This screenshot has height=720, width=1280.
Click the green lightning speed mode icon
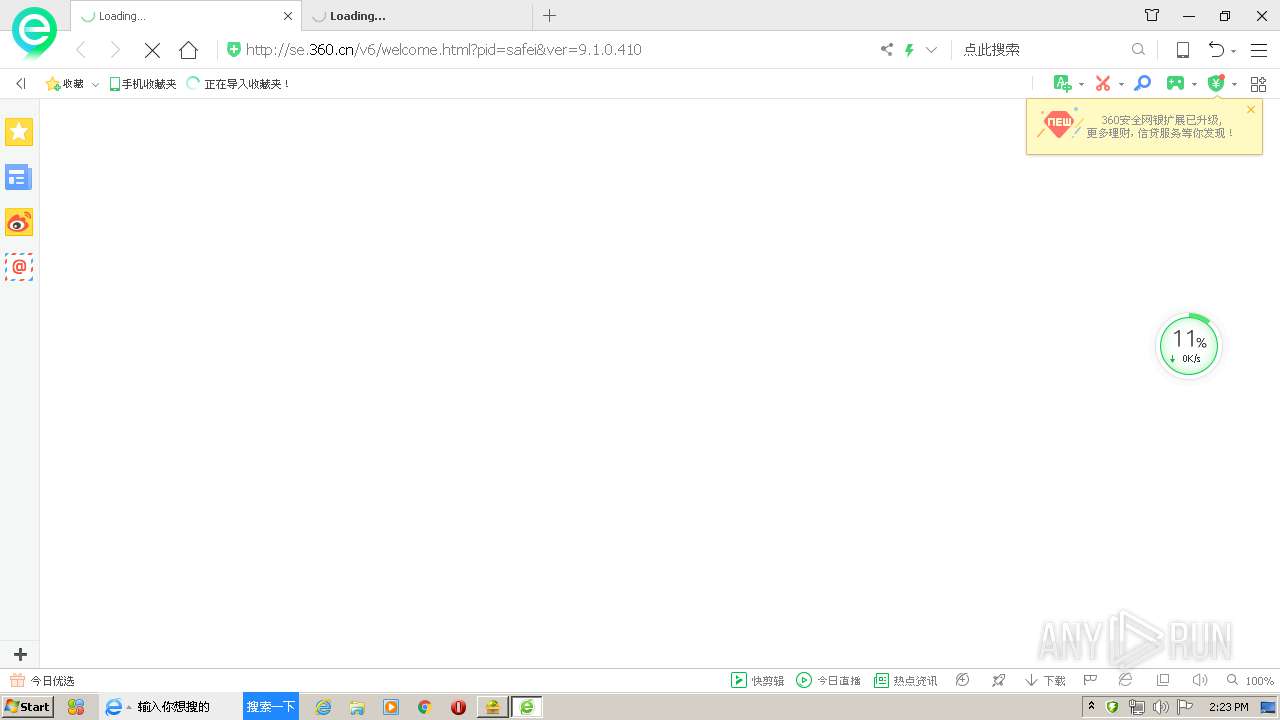pyautogui.click(x=909, y=49)
